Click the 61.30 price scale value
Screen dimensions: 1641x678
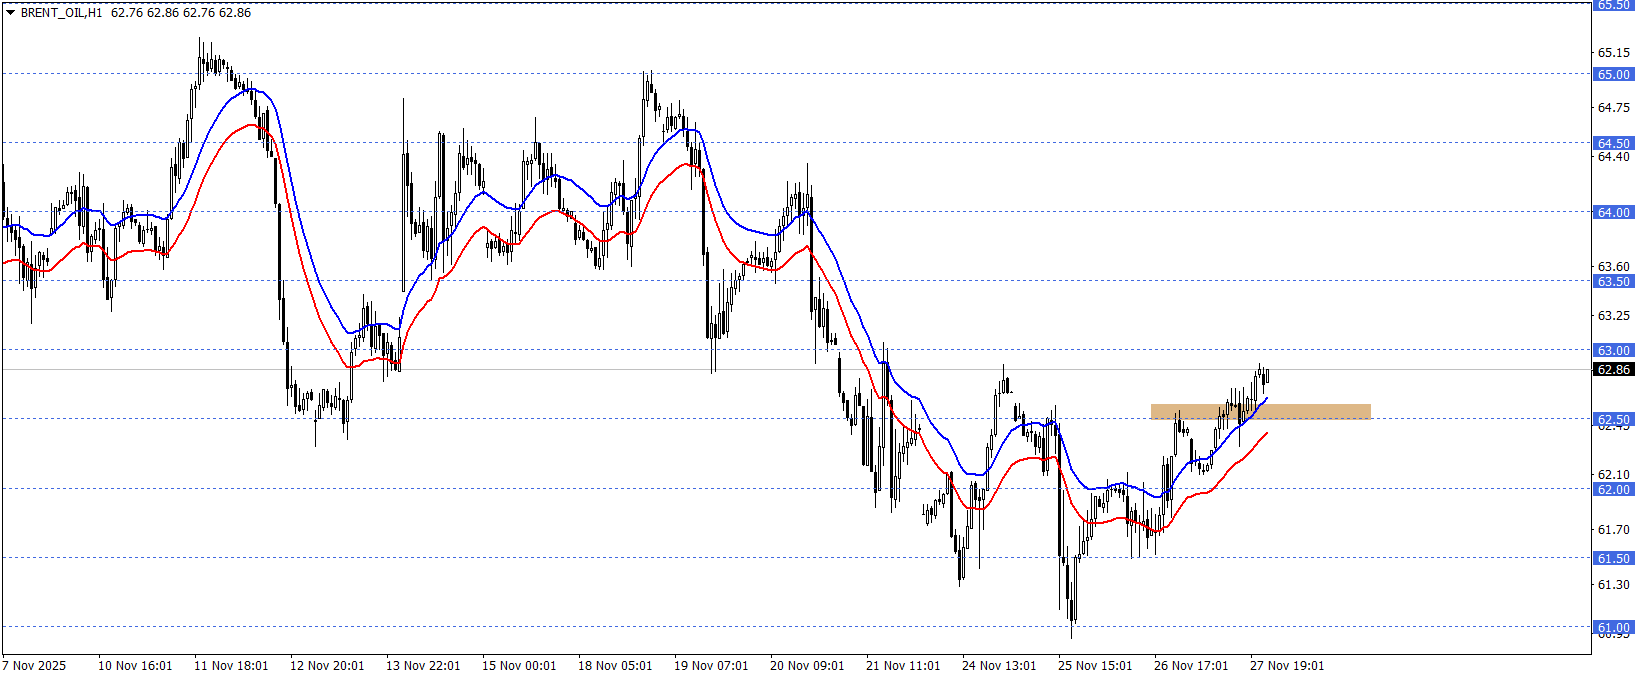tap(1613, 584)
